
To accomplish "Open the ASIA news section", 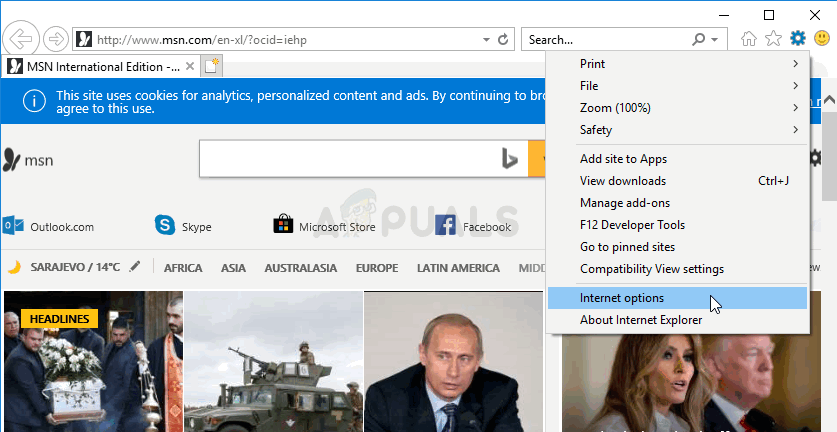I will click(233, 268).
